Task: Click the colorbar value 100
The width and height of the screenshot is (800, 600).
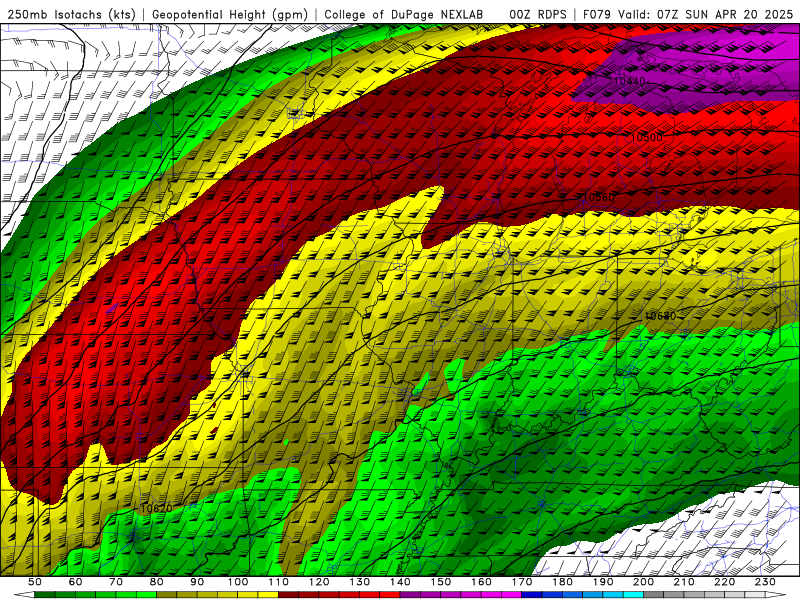Action: click(x=238, y=582)
